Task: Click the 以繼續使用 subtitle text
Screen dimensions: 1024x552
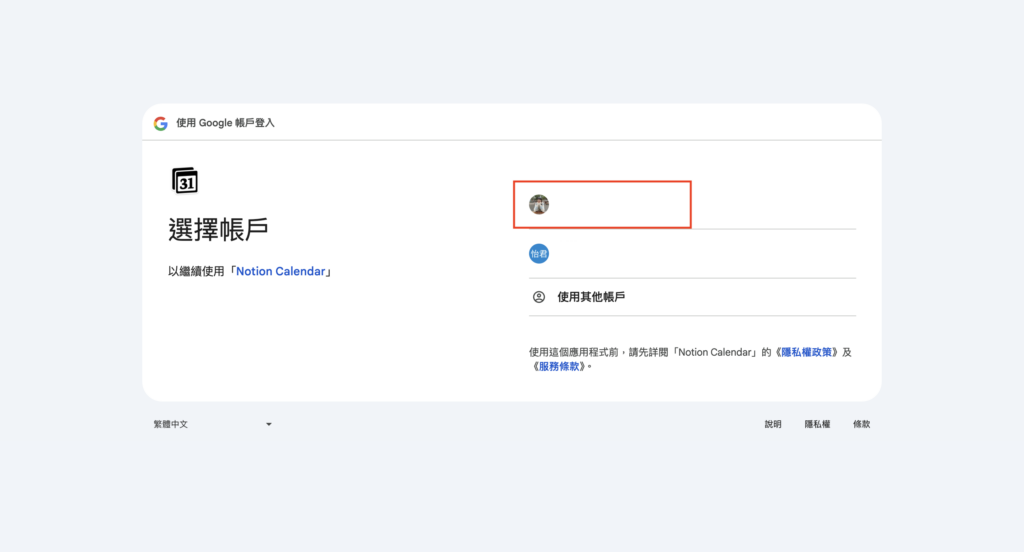Action: (198, 271)
